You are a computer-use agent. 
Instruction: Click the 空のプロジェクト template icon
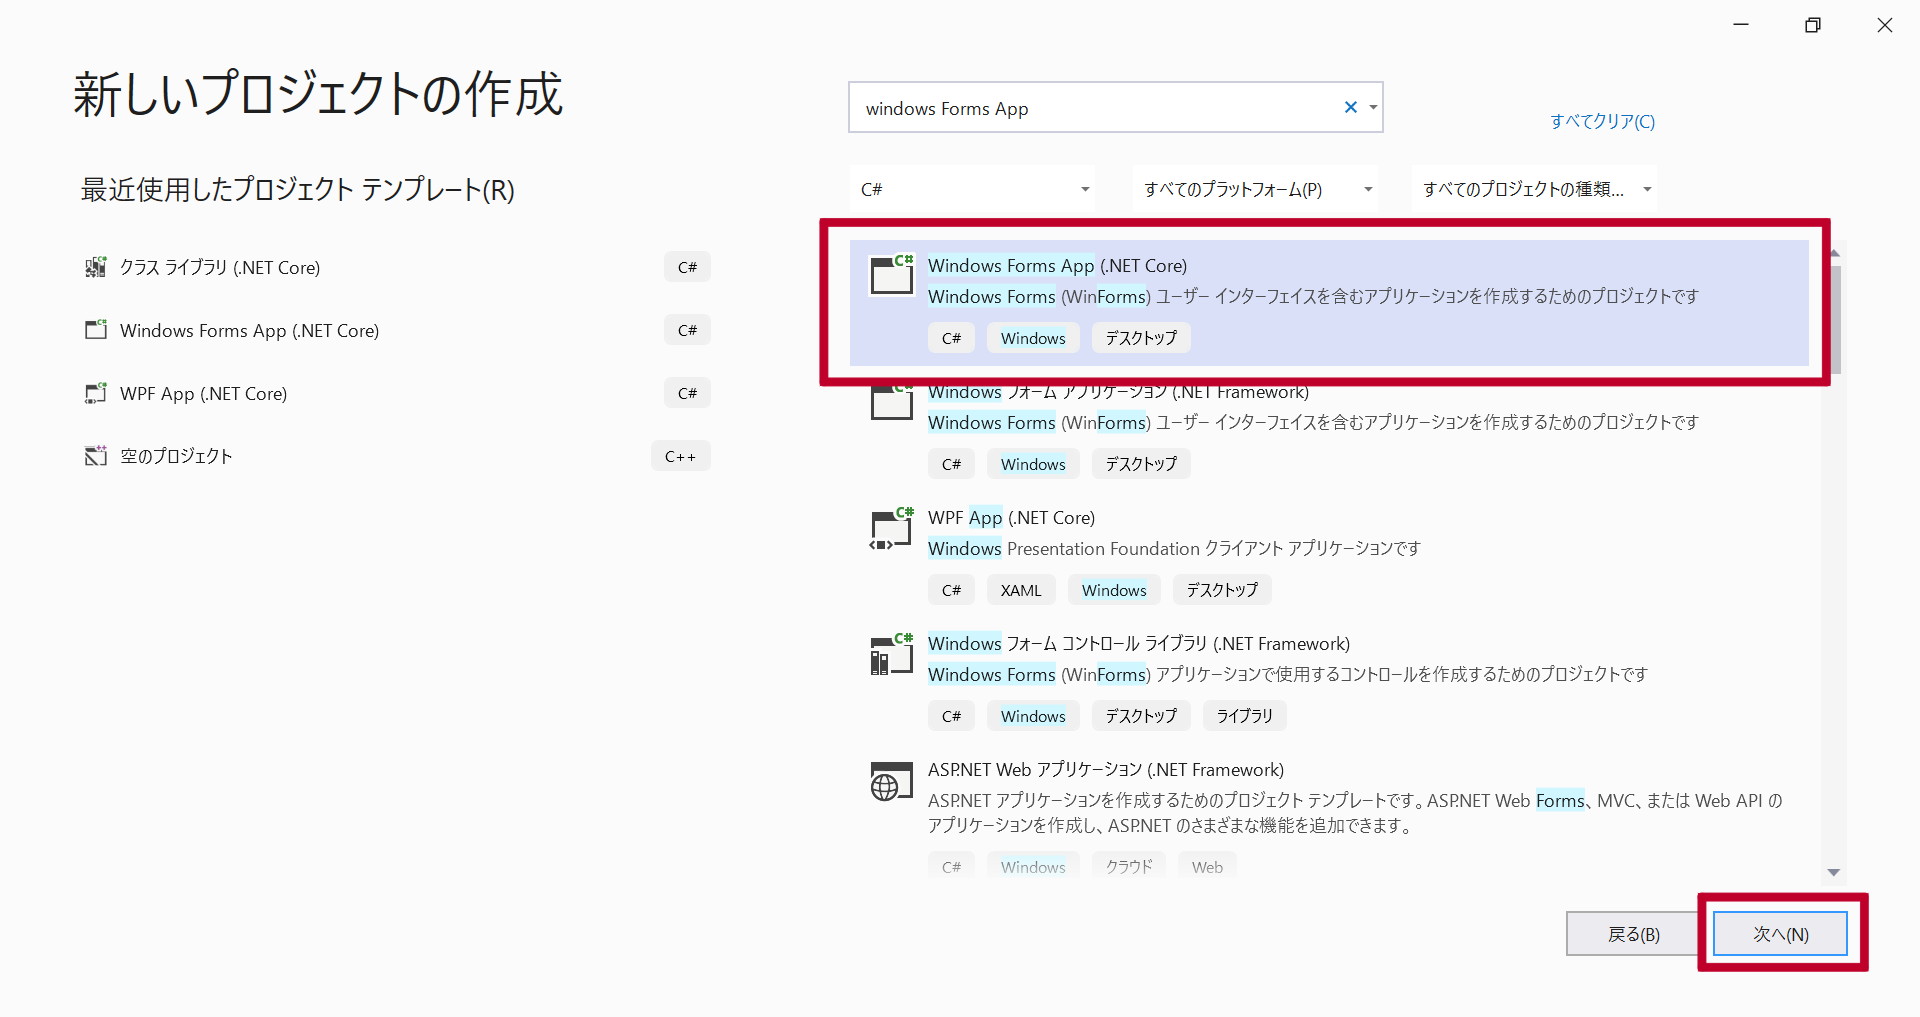(95, 455)
